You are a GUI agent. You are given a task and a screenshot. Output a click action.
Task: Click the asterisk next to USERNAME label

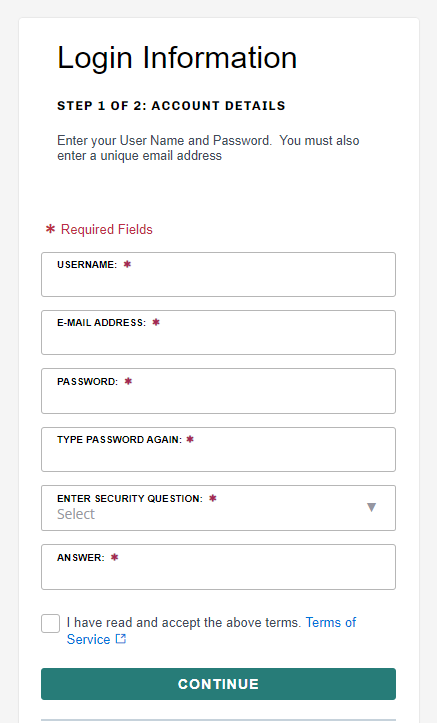[x=127, y=264]
